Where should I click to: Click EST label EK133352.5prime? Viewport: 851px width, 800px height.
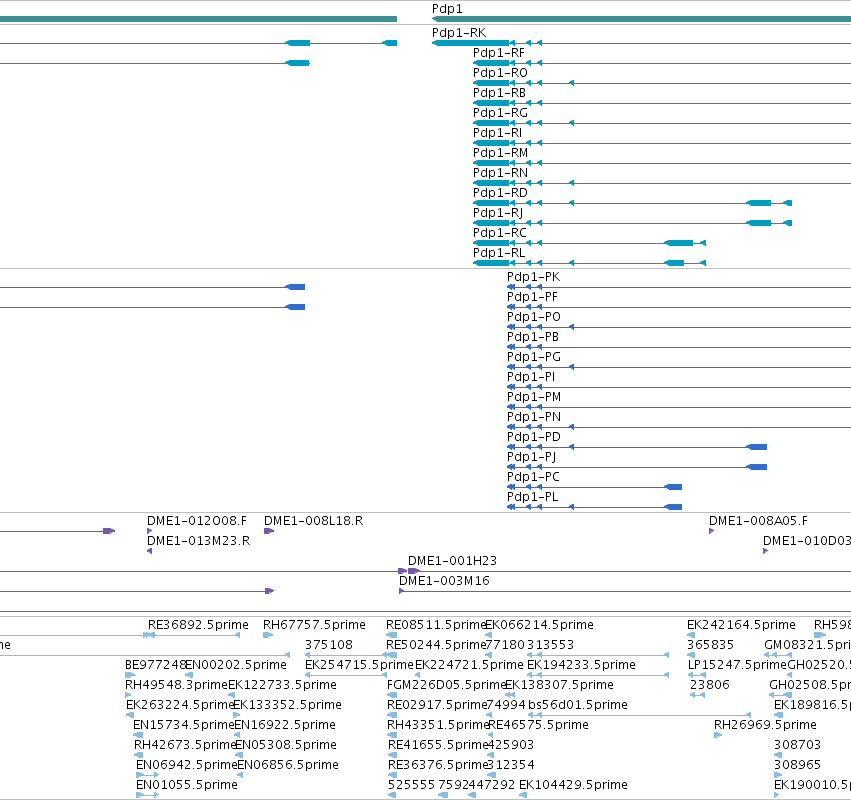point(287,705)
